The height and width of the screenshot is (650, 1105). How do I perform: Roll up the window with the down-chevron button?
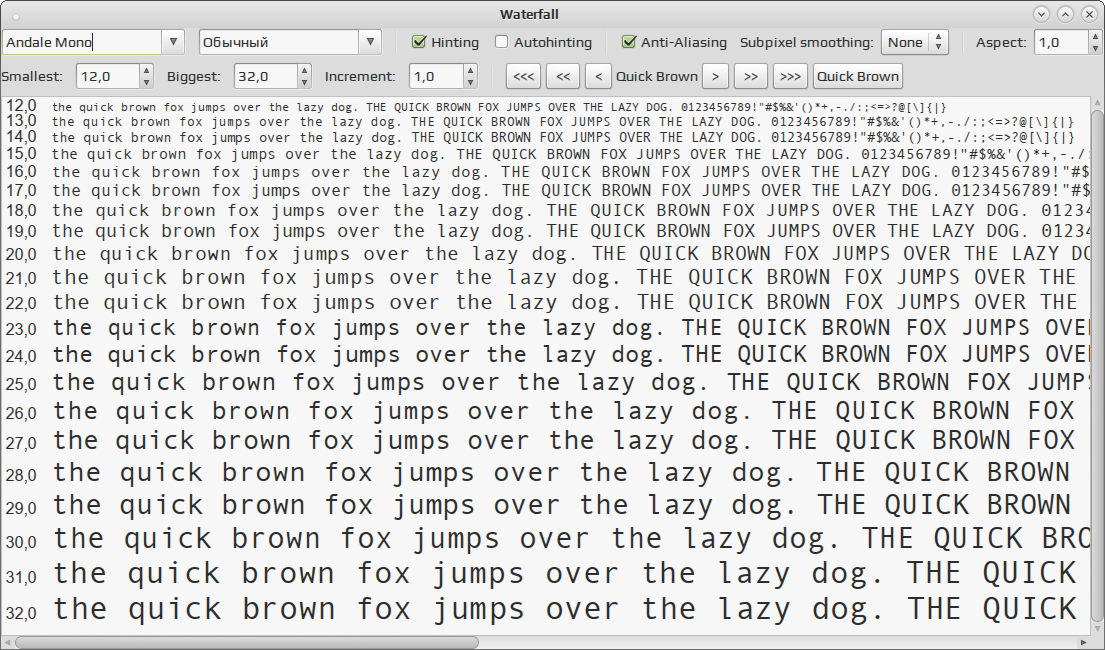click(1042, 14)
